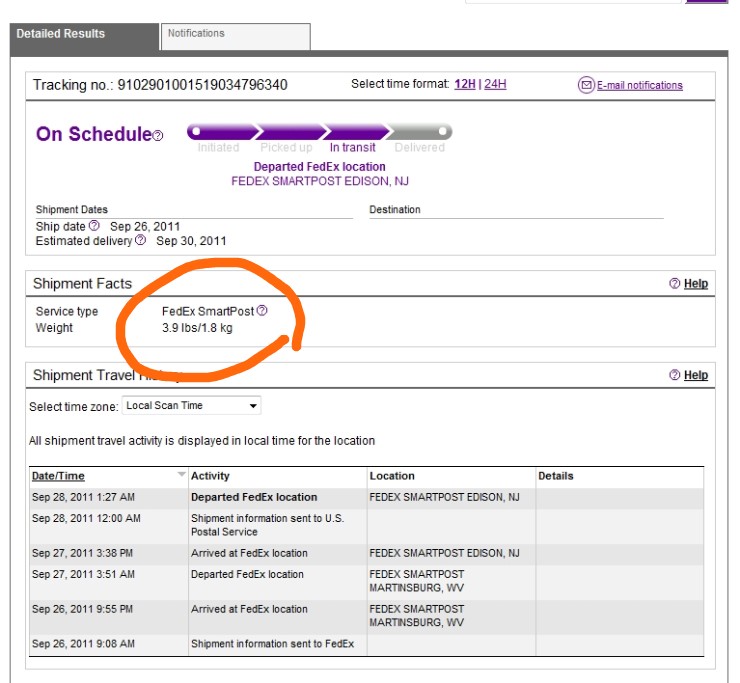Click the On Schedule status heading
This screenshot has width=740, height=683.
tap(94, 134)
